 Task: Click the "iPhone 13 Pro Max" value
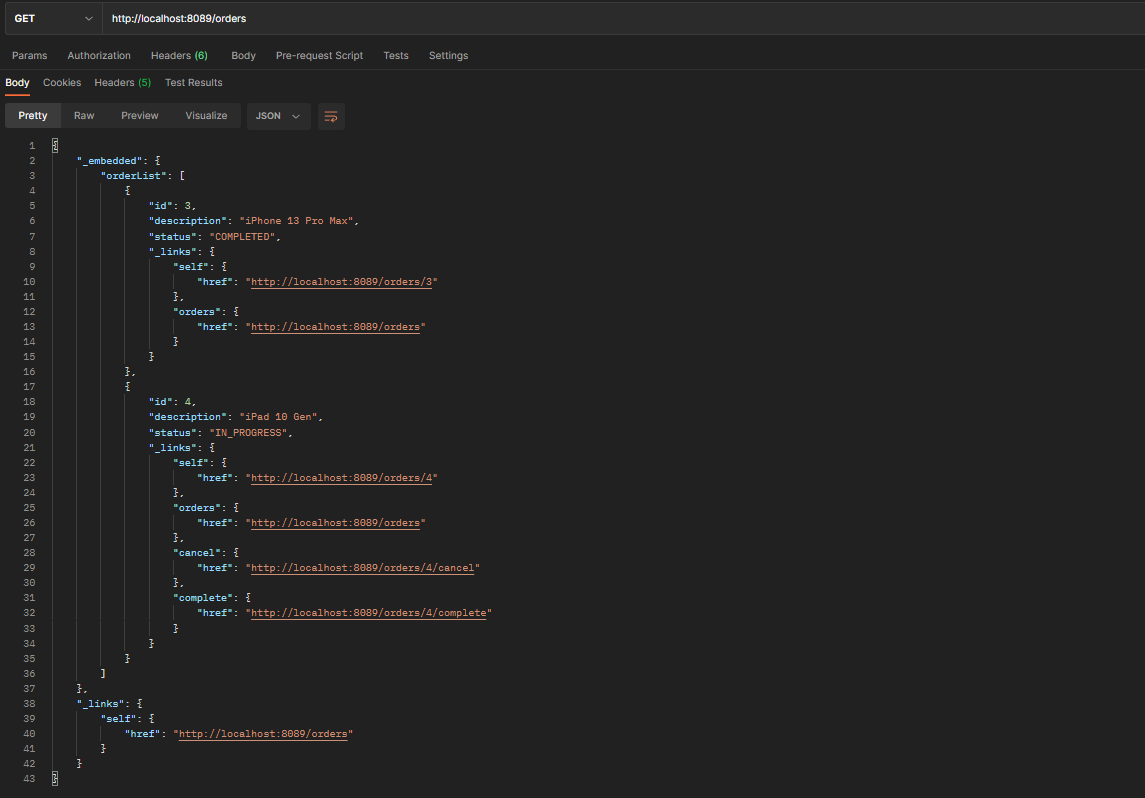(x=296, y=221)
